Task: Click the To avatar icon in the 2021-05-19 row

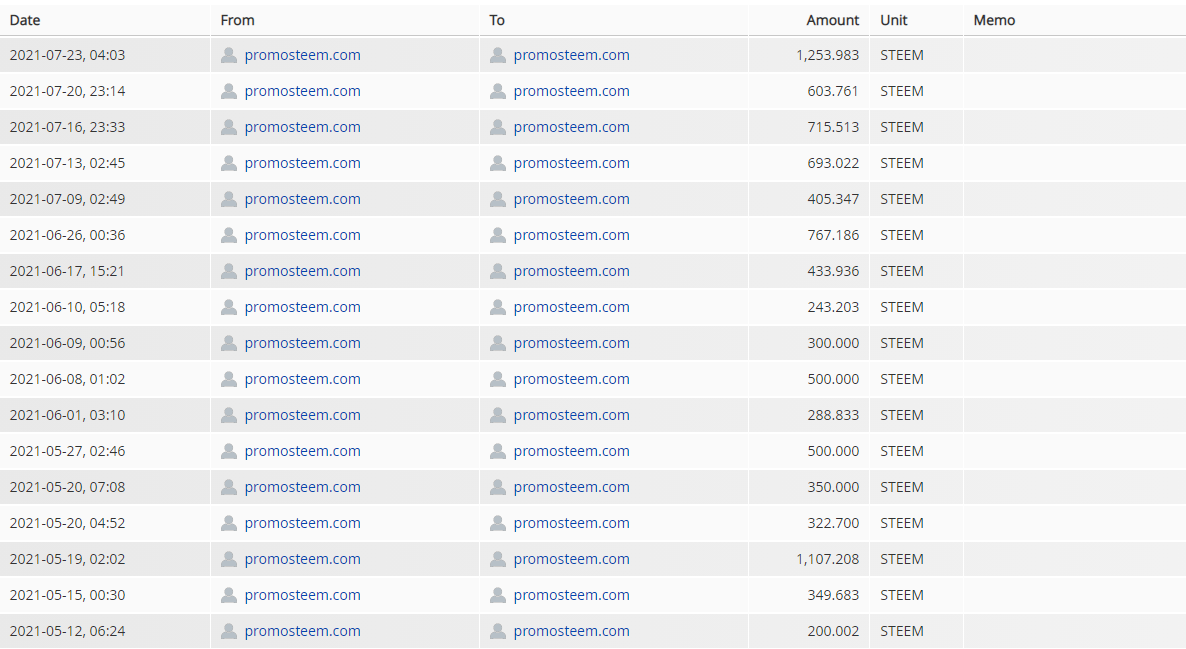Action: pos(498,559)
